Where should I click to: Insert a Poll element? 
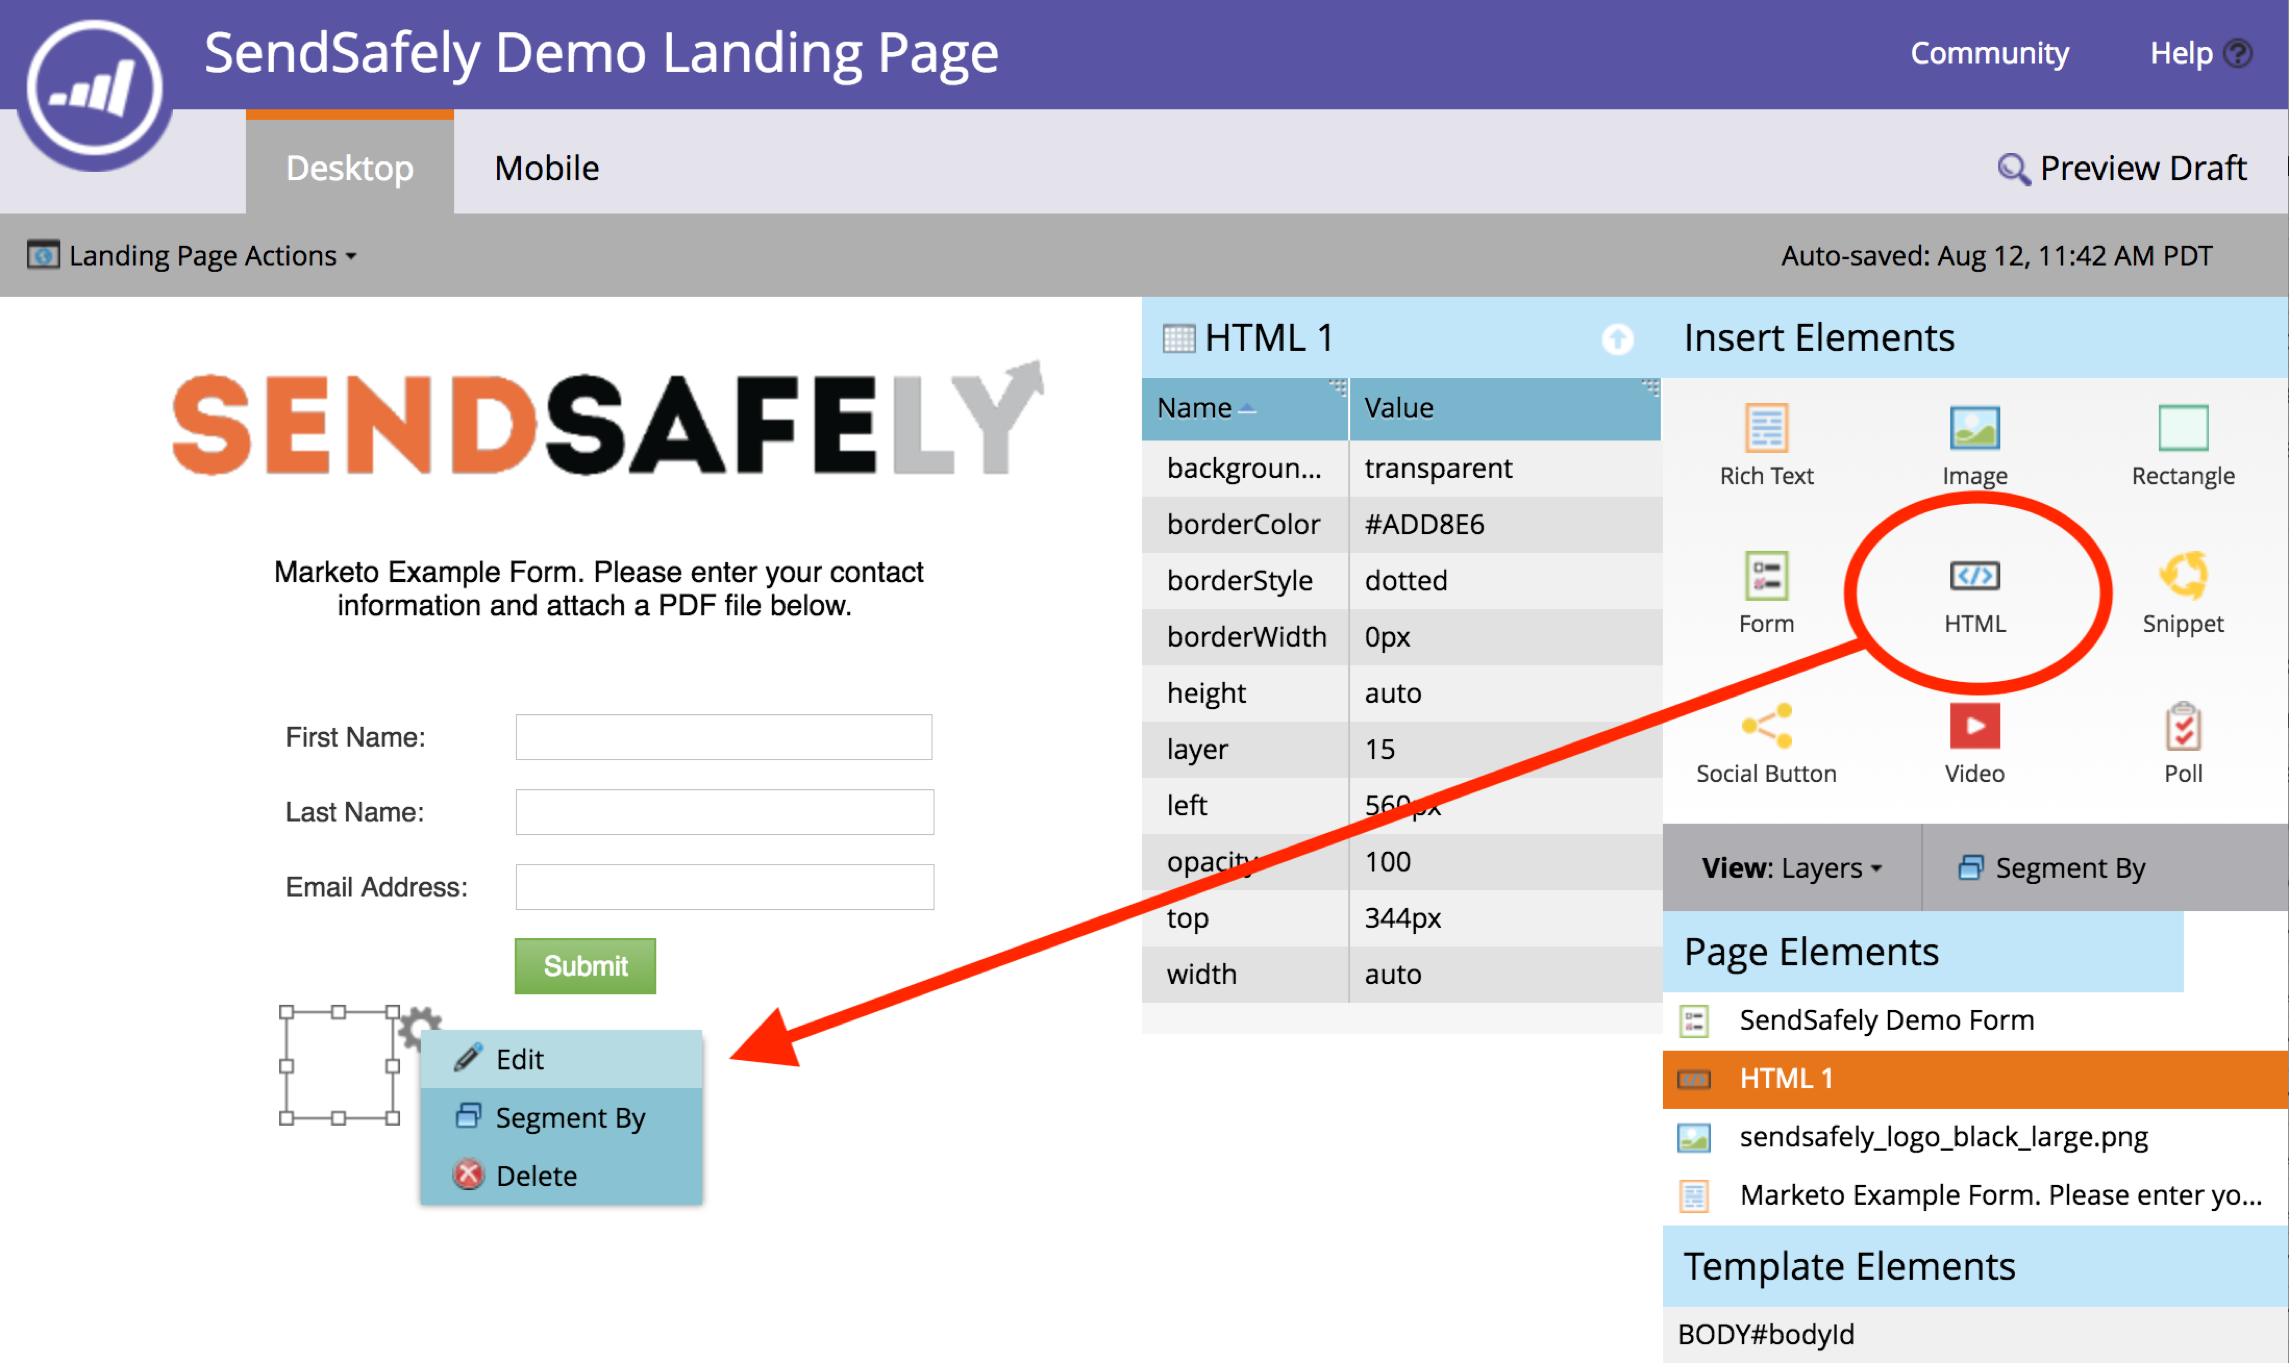pyautogui.click(x=2183, y=744)
